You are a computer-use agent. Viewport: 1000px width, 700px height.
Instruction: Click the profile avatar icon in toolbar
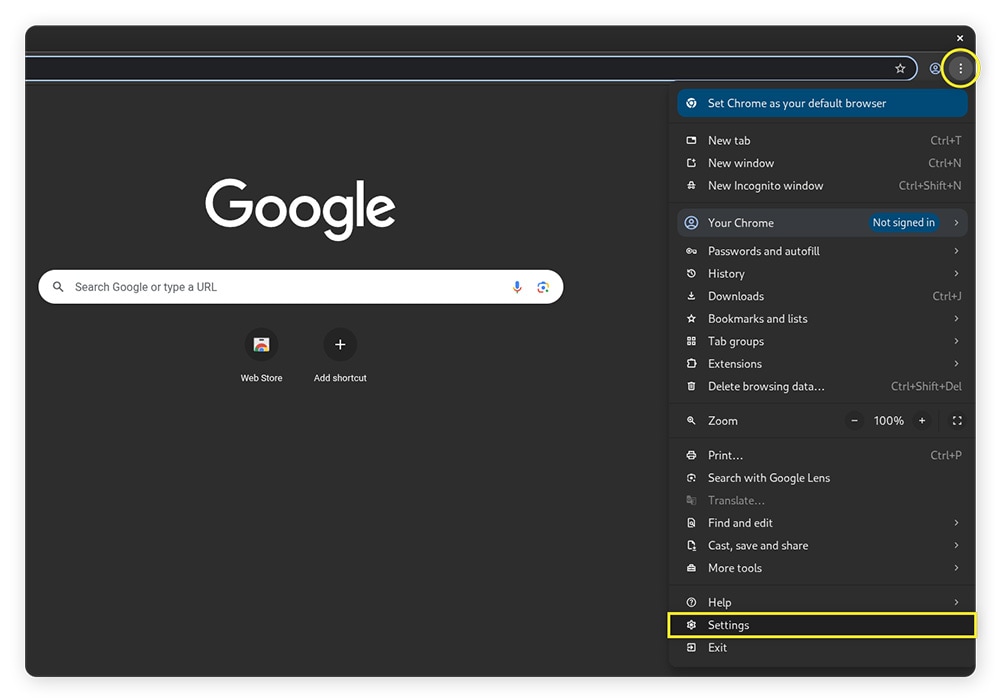click(x=934, y=68)
